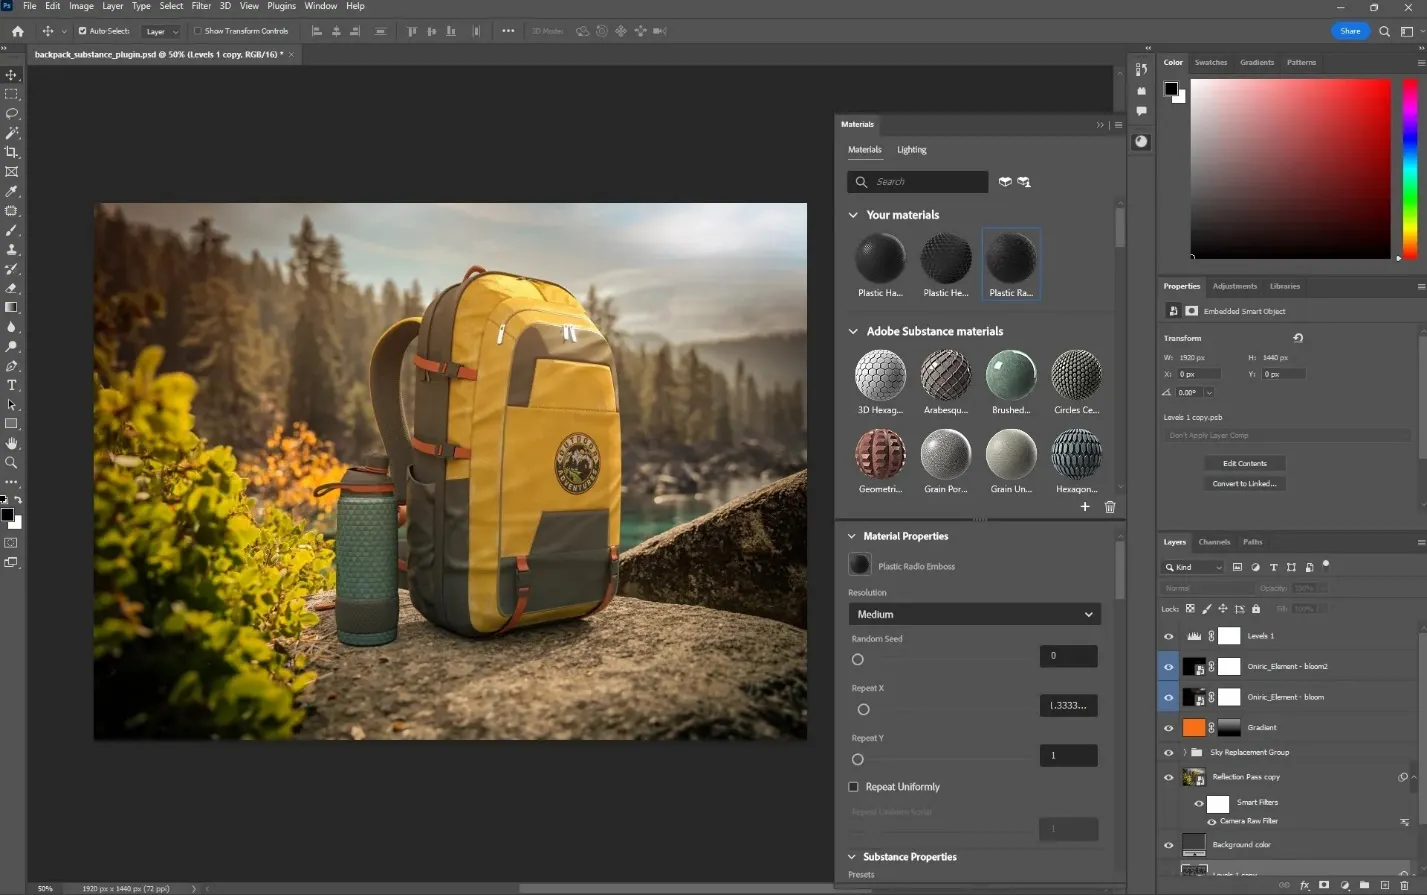Open the Filter menu
1427x895 pixels.
[201, 6]
